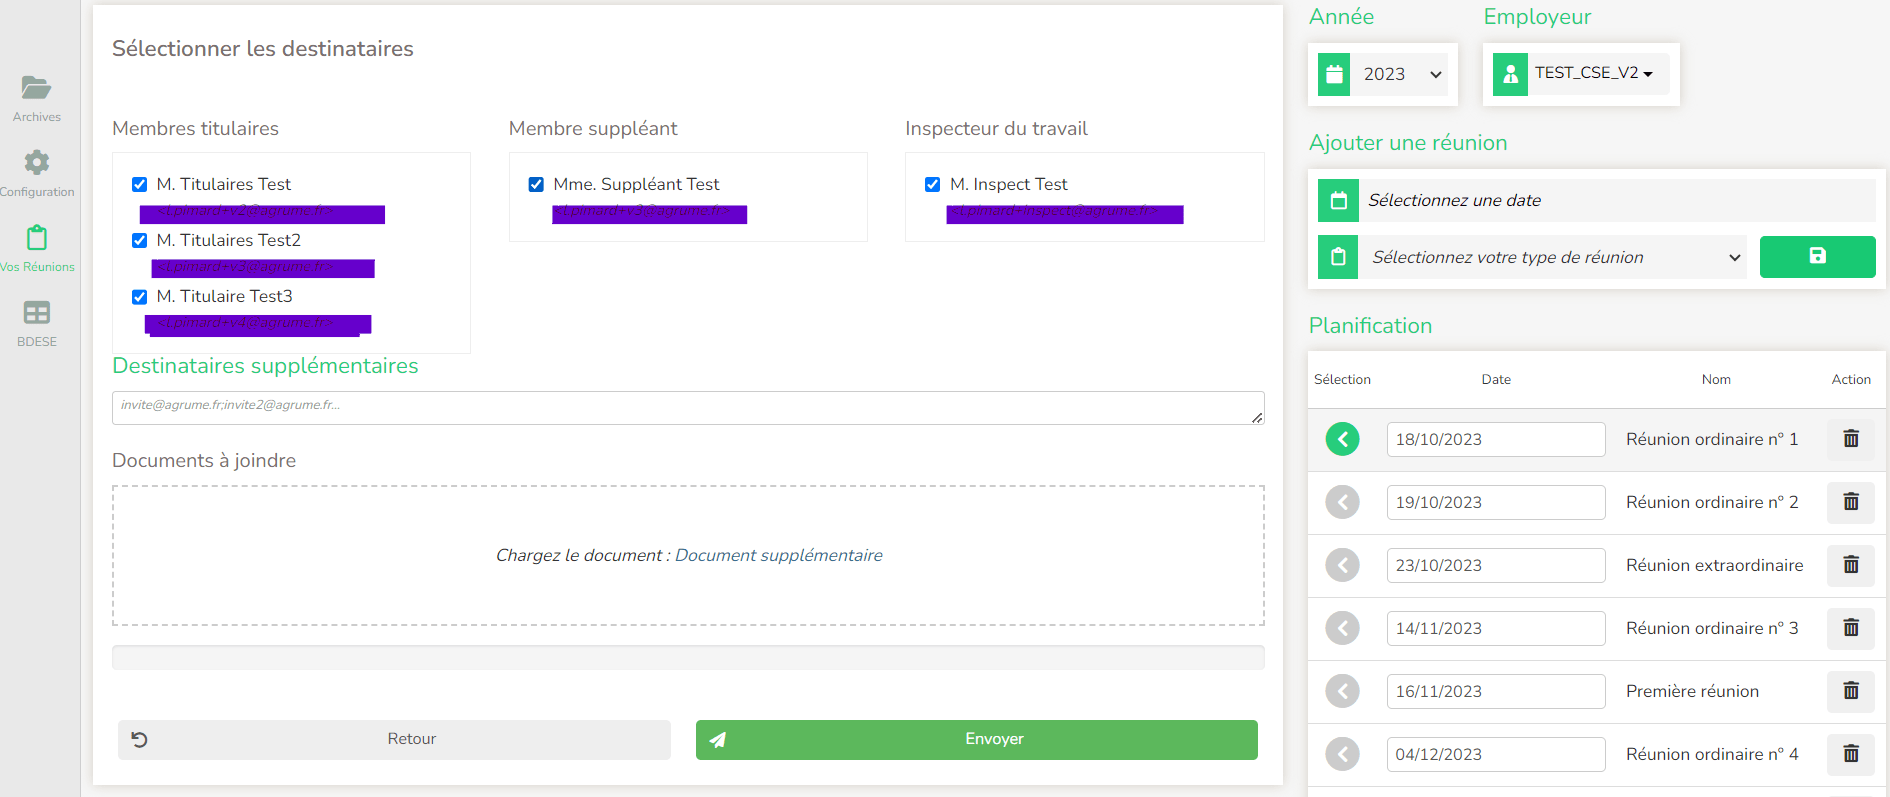Delete Réunion ordinaire n° 1 with trash icon
This screenshot has width=1890, height=797.
point(1850,439)
